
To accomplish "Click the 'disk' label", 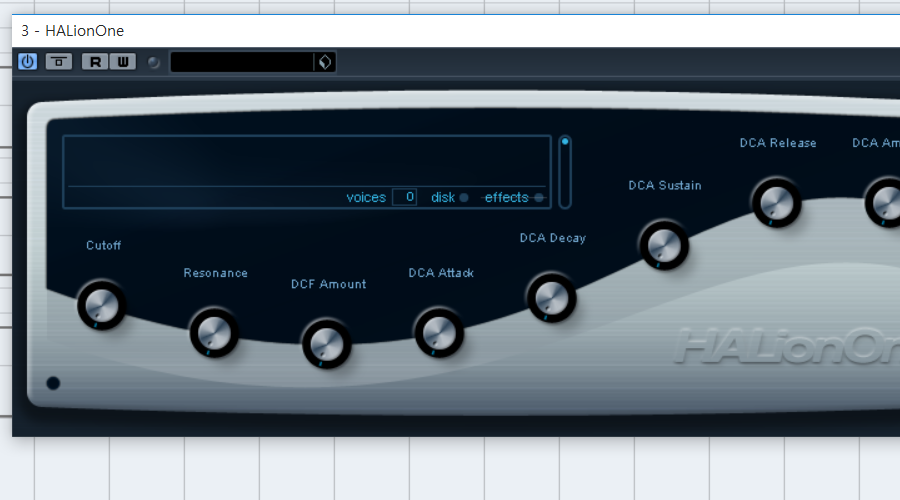I will click(x=443, y=197).
